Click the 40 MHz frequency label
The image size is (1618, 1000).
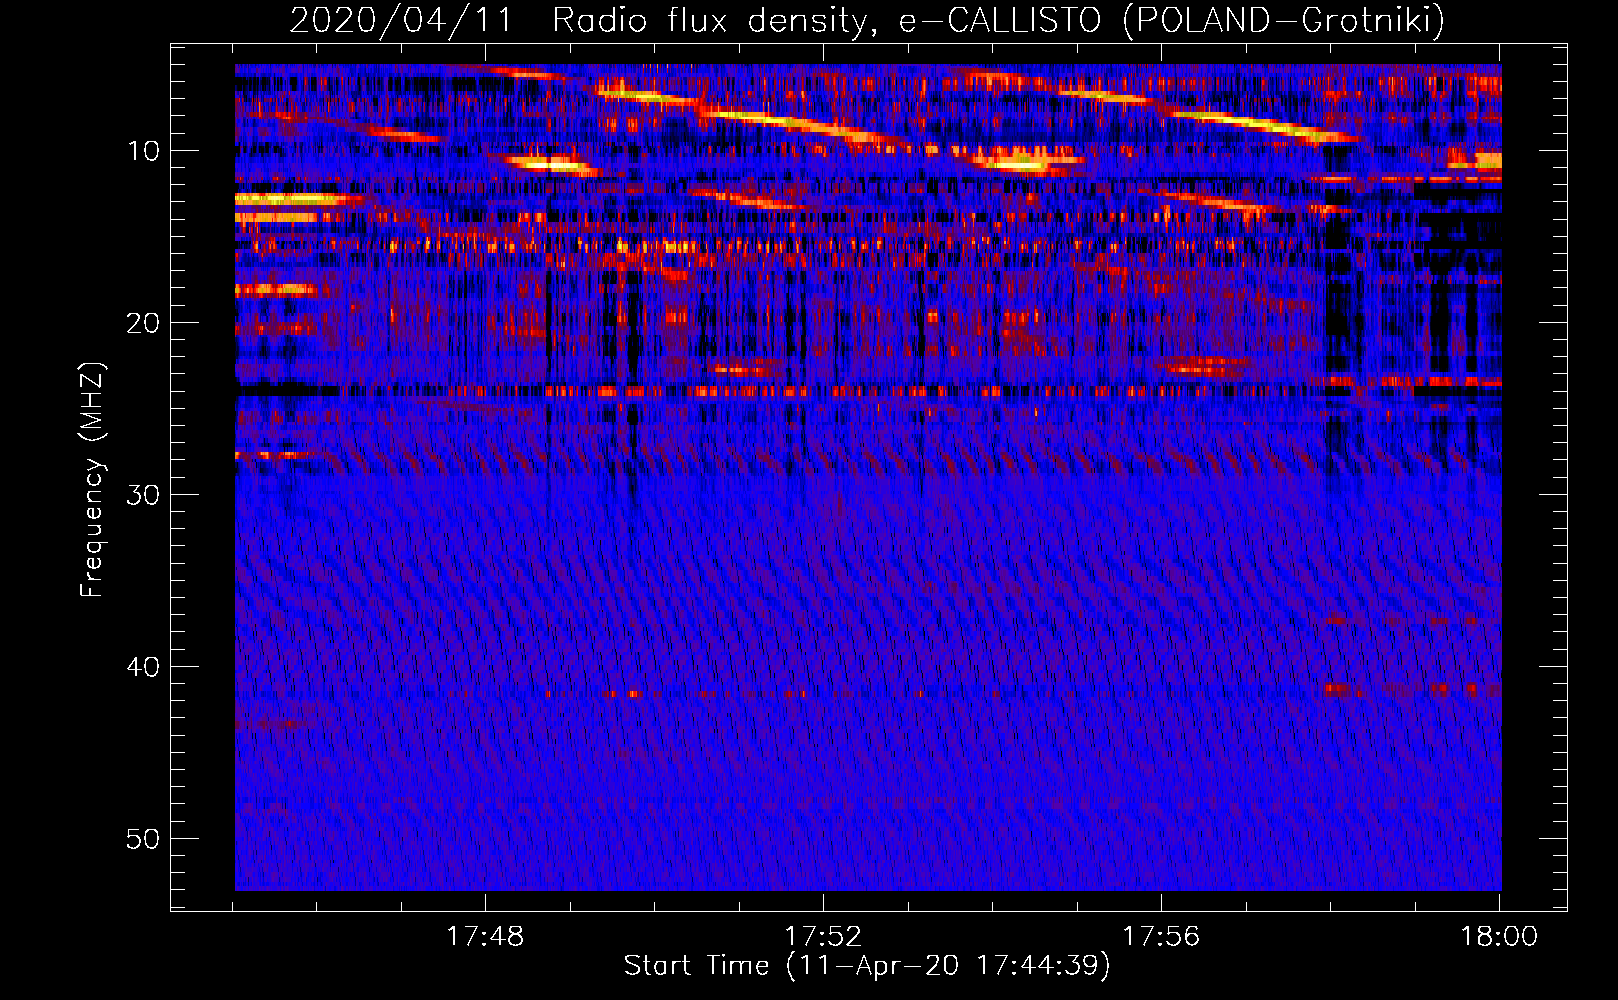[x=144, y=667]
